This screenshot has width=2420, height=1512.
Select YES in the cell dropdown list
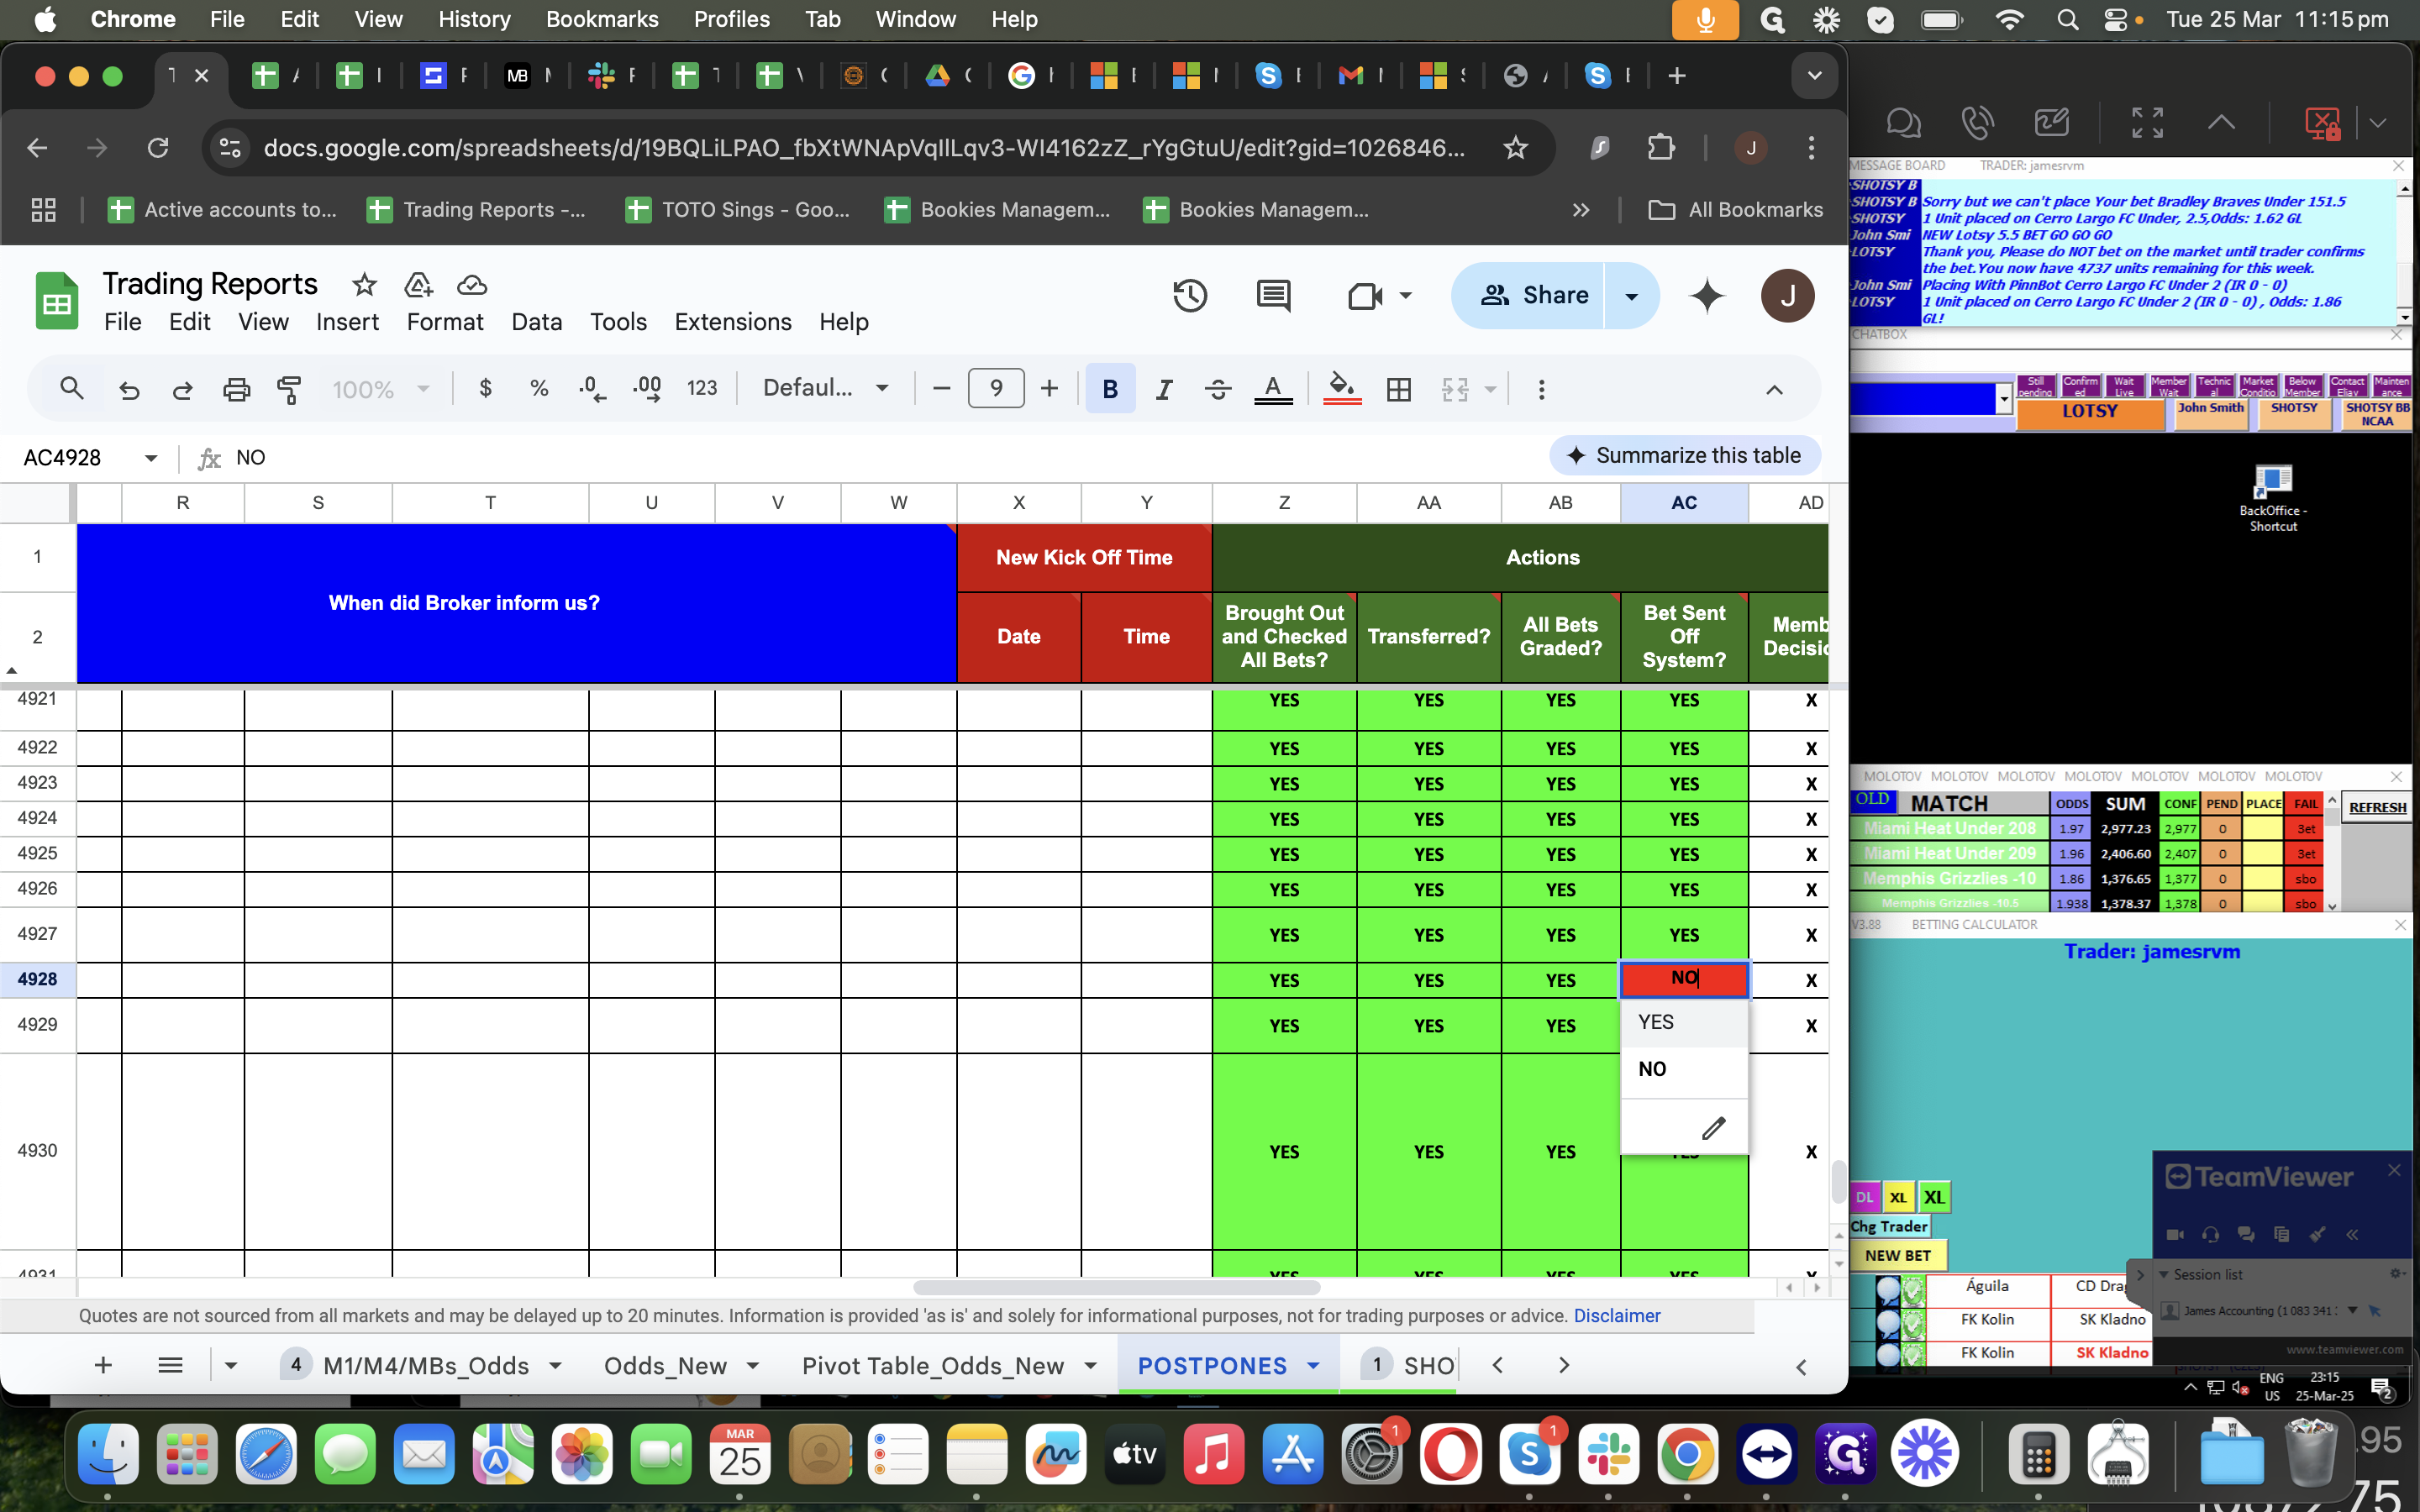pos(1684,1022)
